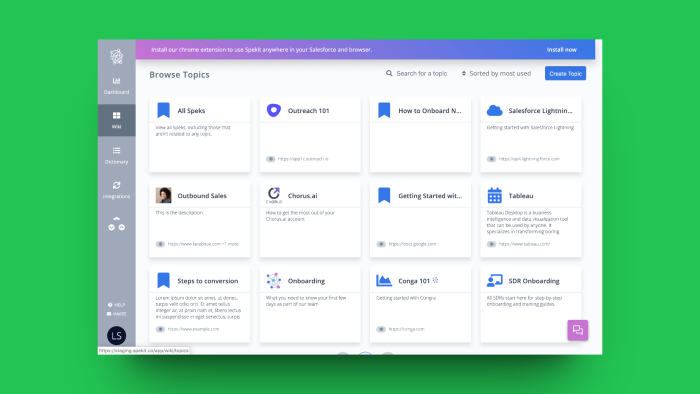The height and width of the screenshot is (394, 700).
Task: Click the Conga 101 chart icon
Action: coord(384,281)
